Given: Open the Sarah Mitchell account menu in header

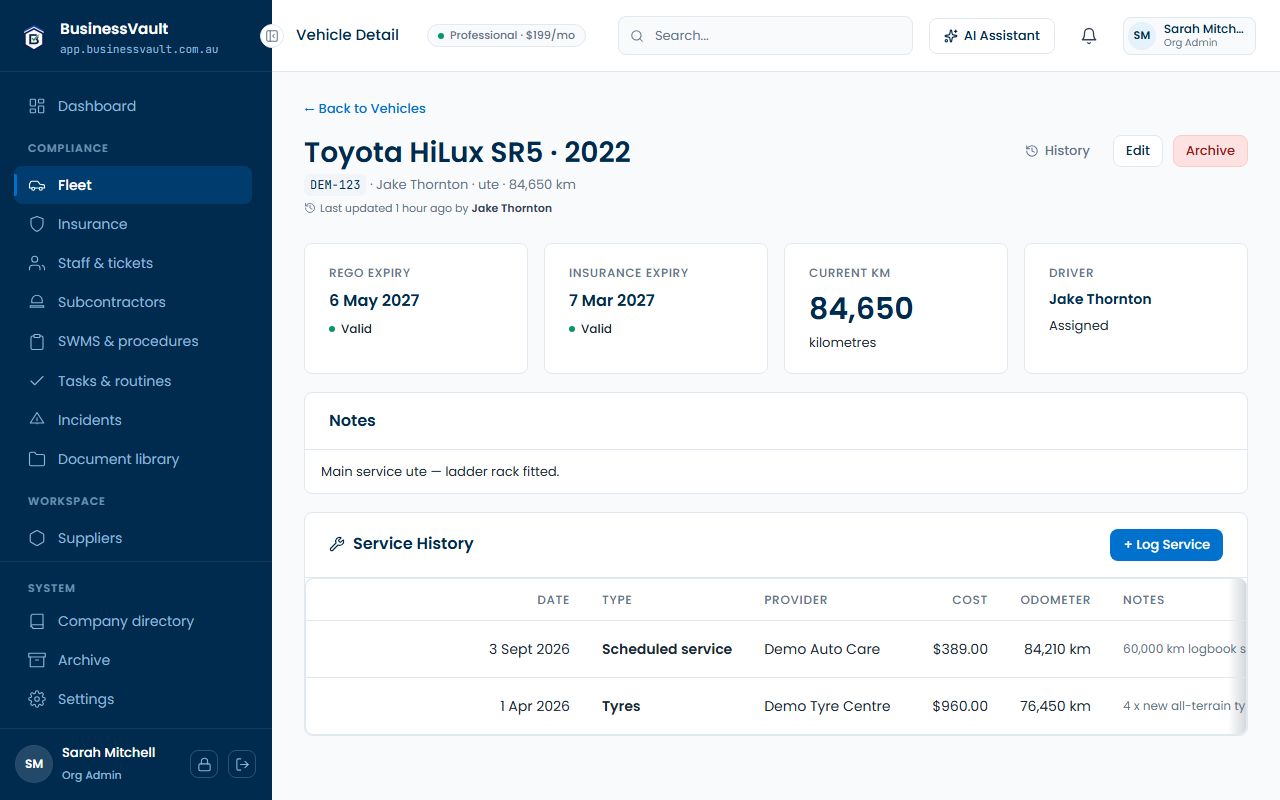Looking at the screenshot, I should pos(1189,36).
